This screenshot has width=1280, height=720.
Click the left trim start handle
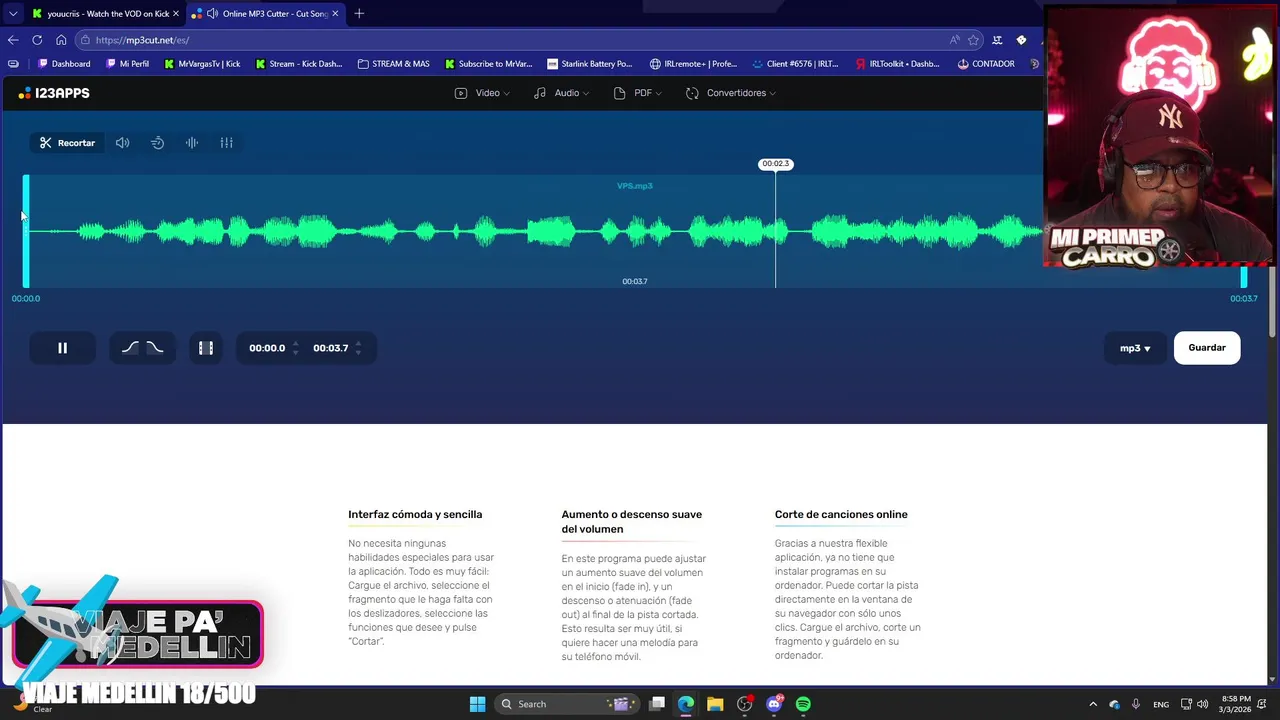(x=26, y=231)
